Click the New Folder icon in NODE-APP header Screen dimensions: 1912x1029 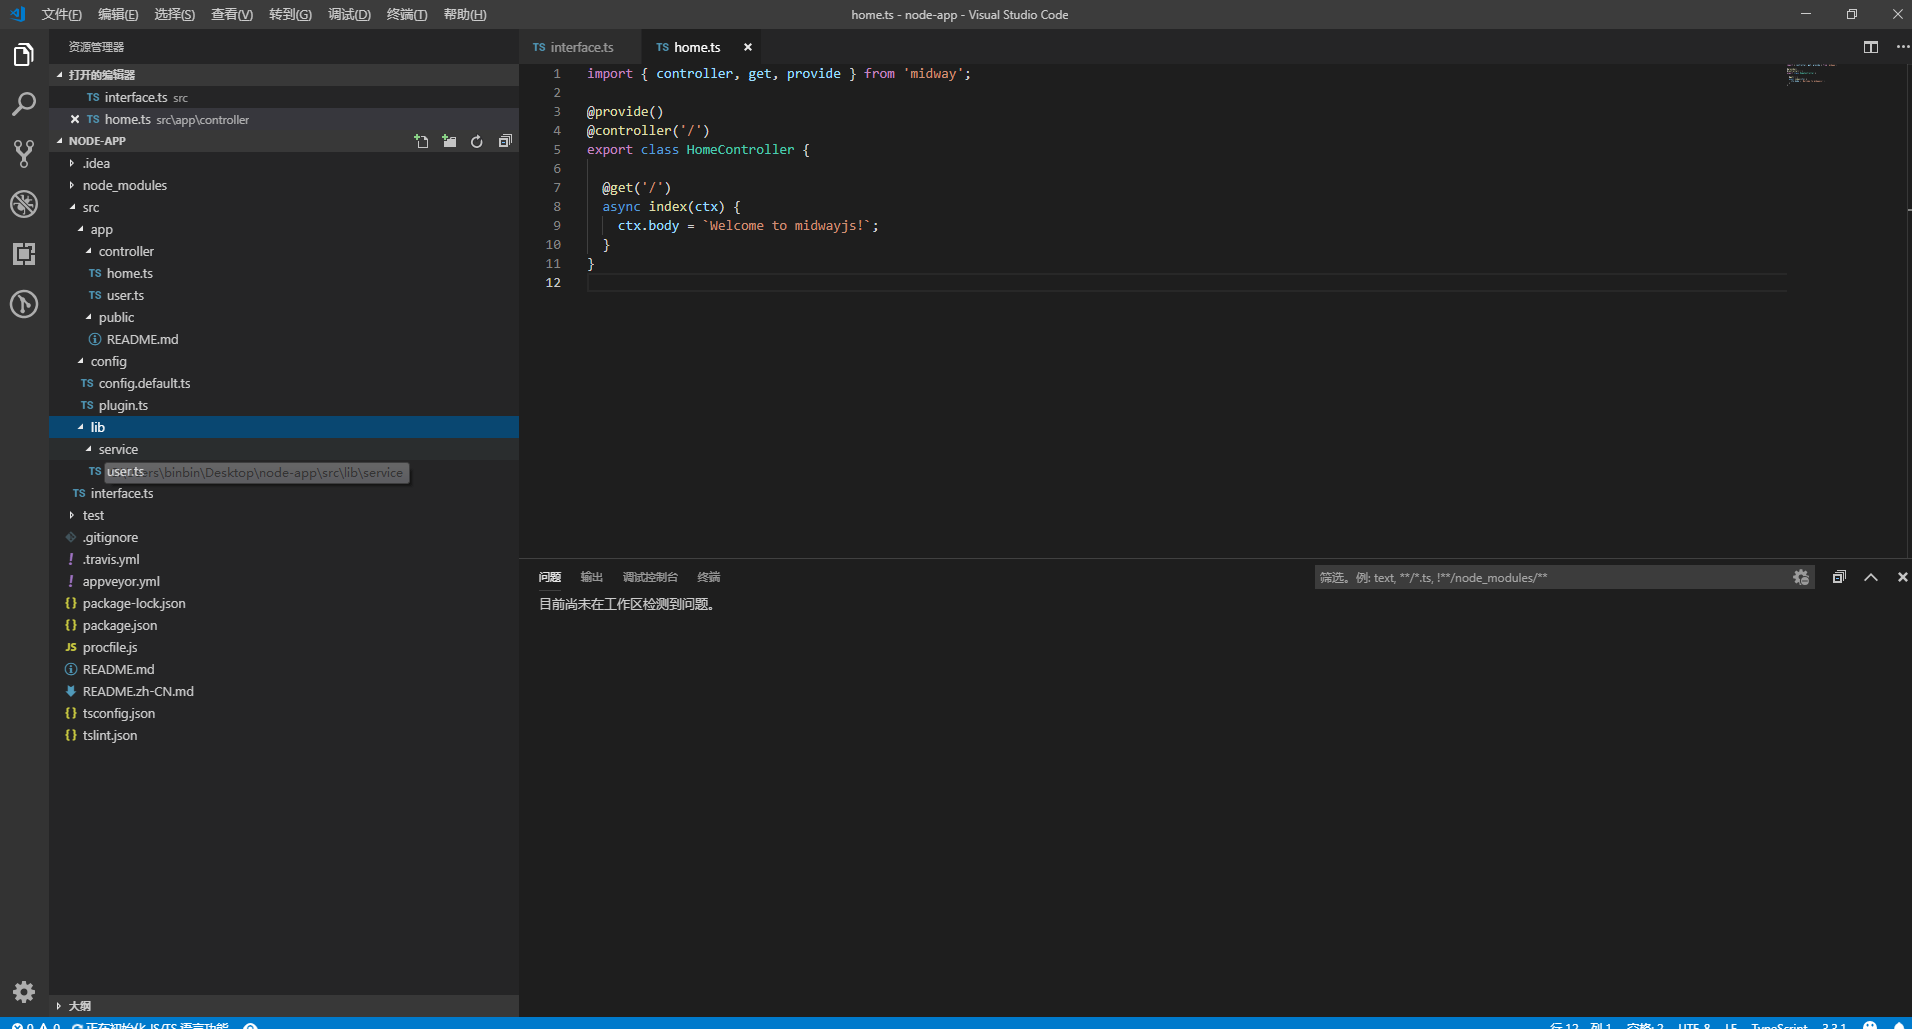click(x=449, y=141)
